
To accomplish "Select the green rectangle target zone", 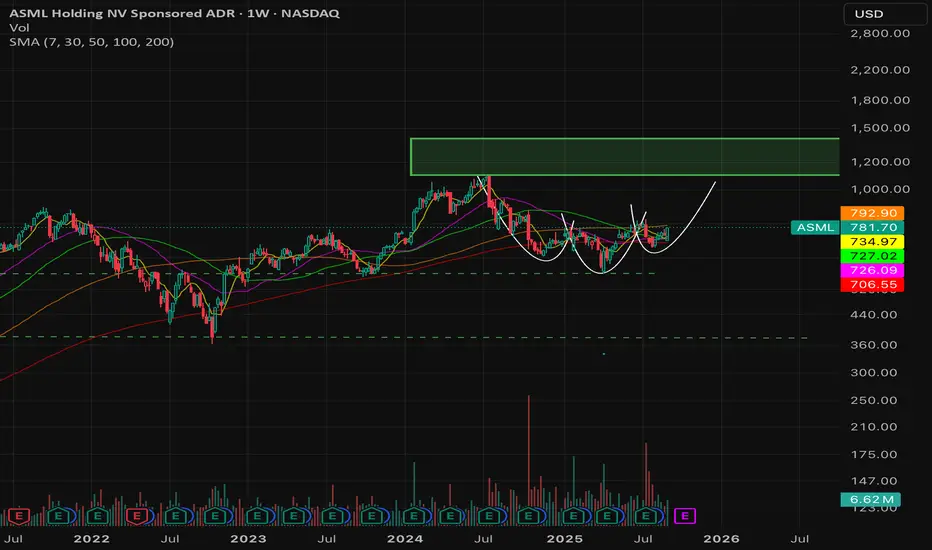I will pyautogui.click(x=625, y=157).
